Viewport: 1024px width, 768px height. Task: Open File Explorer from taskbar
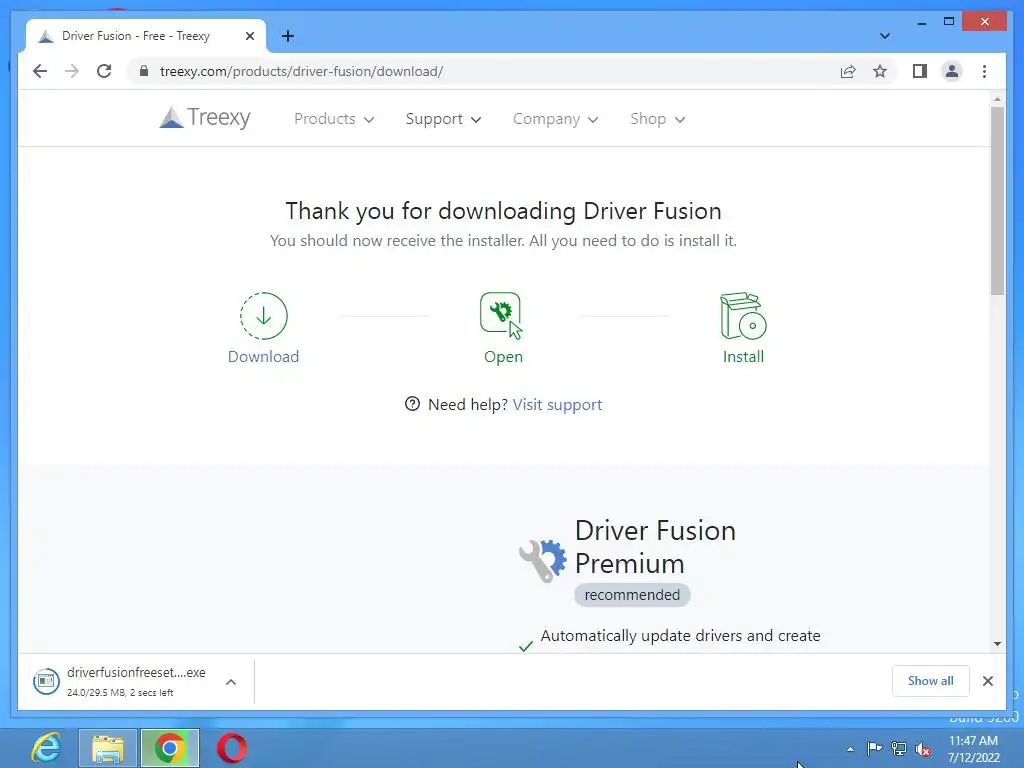(108, 748)
